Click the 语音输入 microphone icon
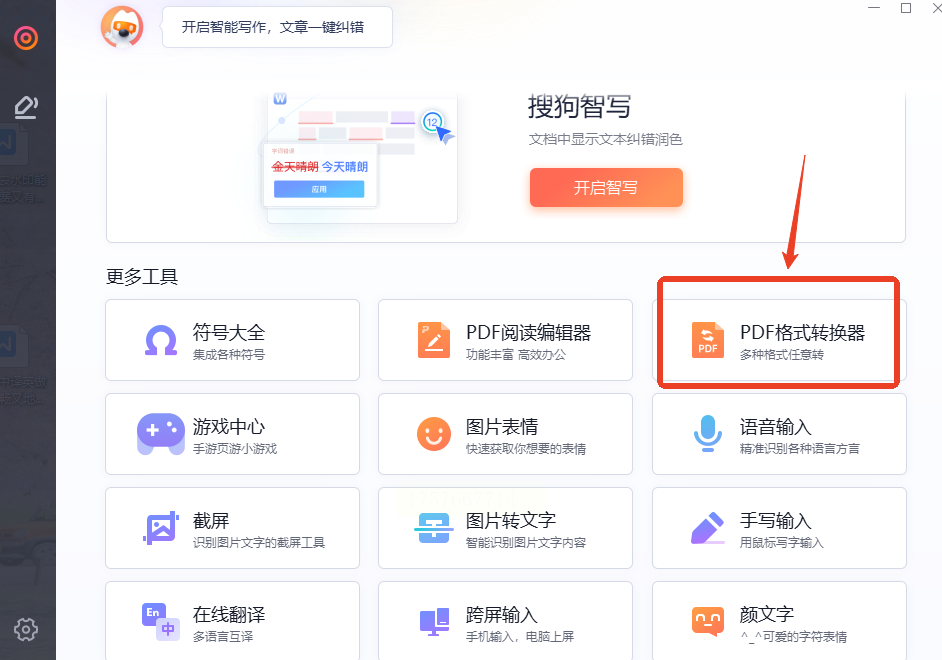Viewport: 942px width, 660px height. coord(708,434)
